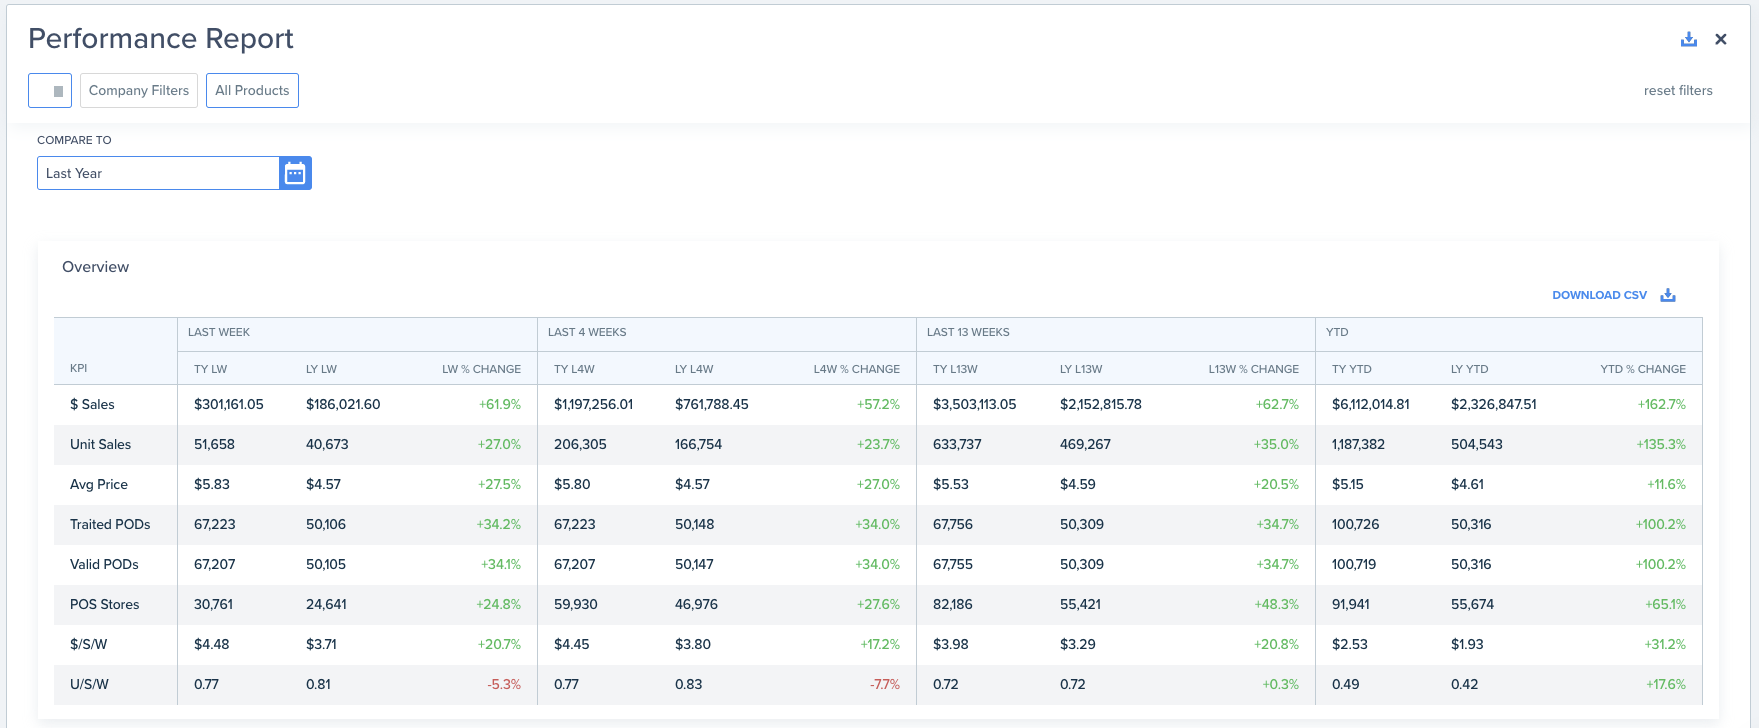The width and height of the screenshot is (1759, 728).
Task: Click the LY L4W column header
Action: pyautogui.click(x=694, y=369)
